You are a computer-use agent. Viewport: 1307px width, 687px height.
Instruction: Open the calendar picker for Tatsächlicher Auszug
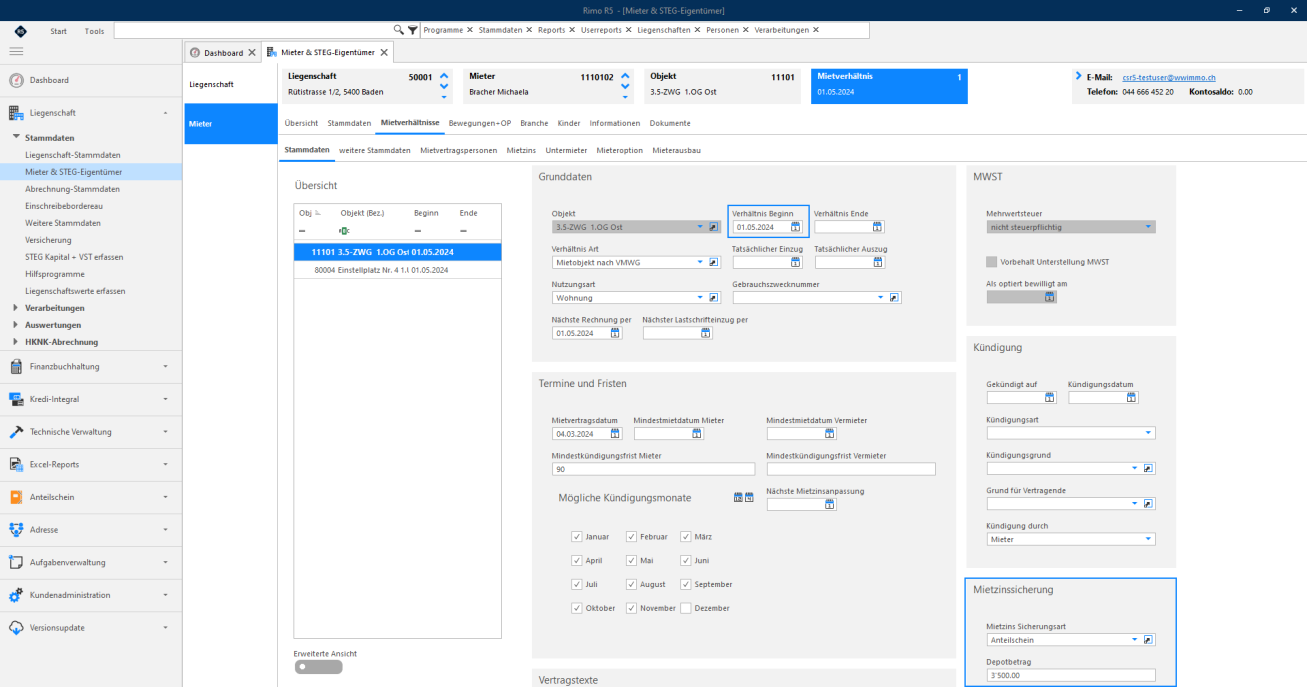(x=877, y=262)
